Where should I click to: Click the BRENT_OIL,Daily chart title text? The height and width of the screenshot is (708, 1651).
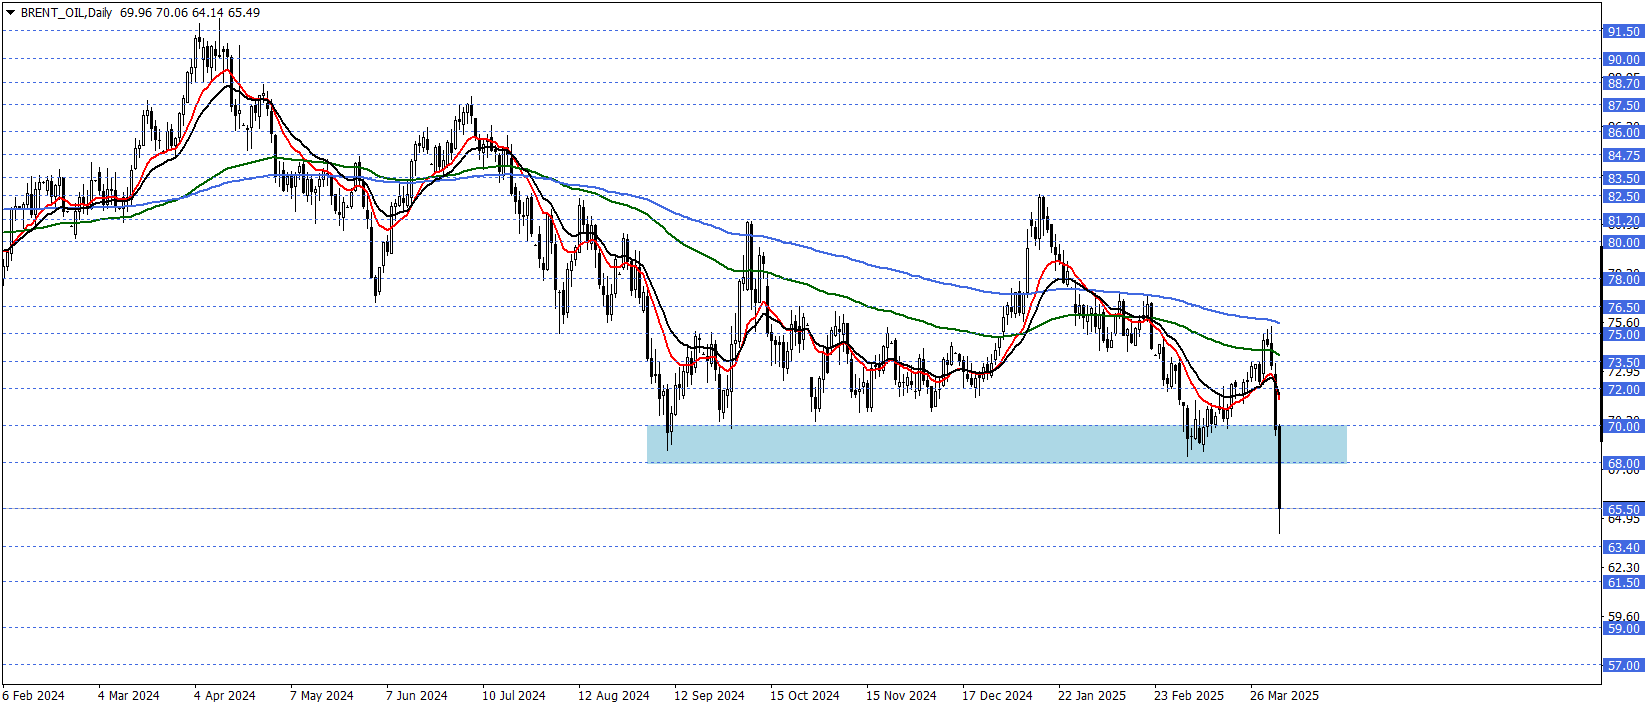tap(66, 13)
